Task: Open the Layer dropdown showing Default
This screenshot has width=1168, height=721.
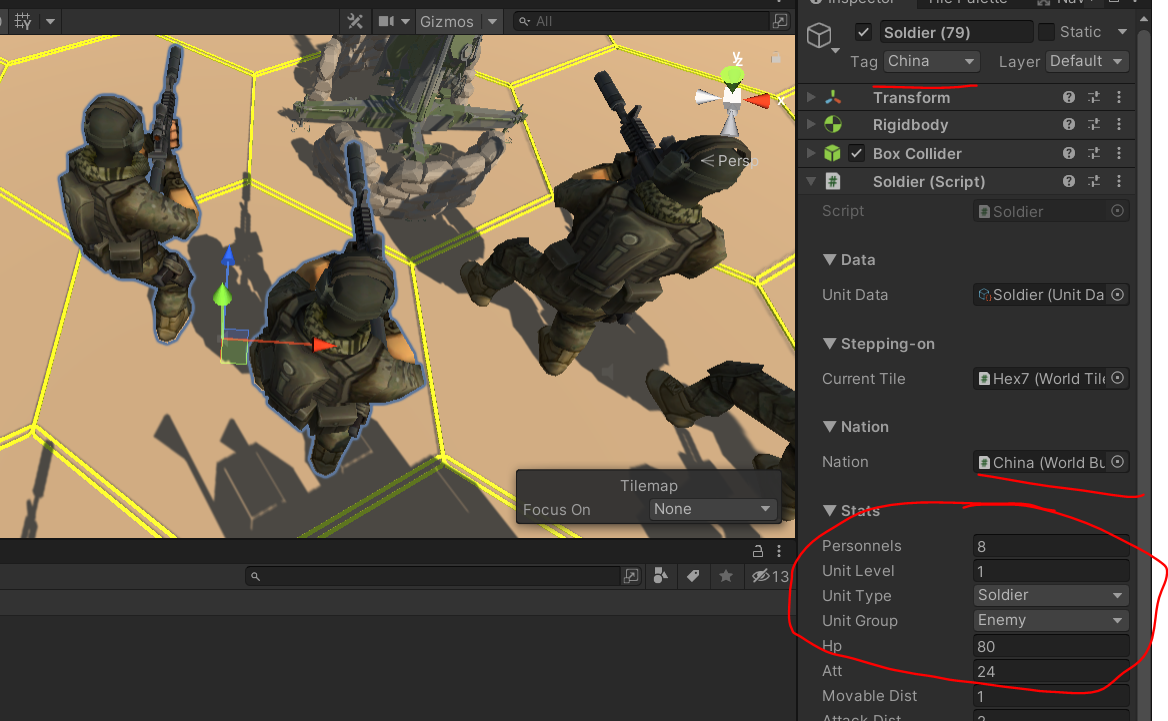Action: click(1088, 61)
